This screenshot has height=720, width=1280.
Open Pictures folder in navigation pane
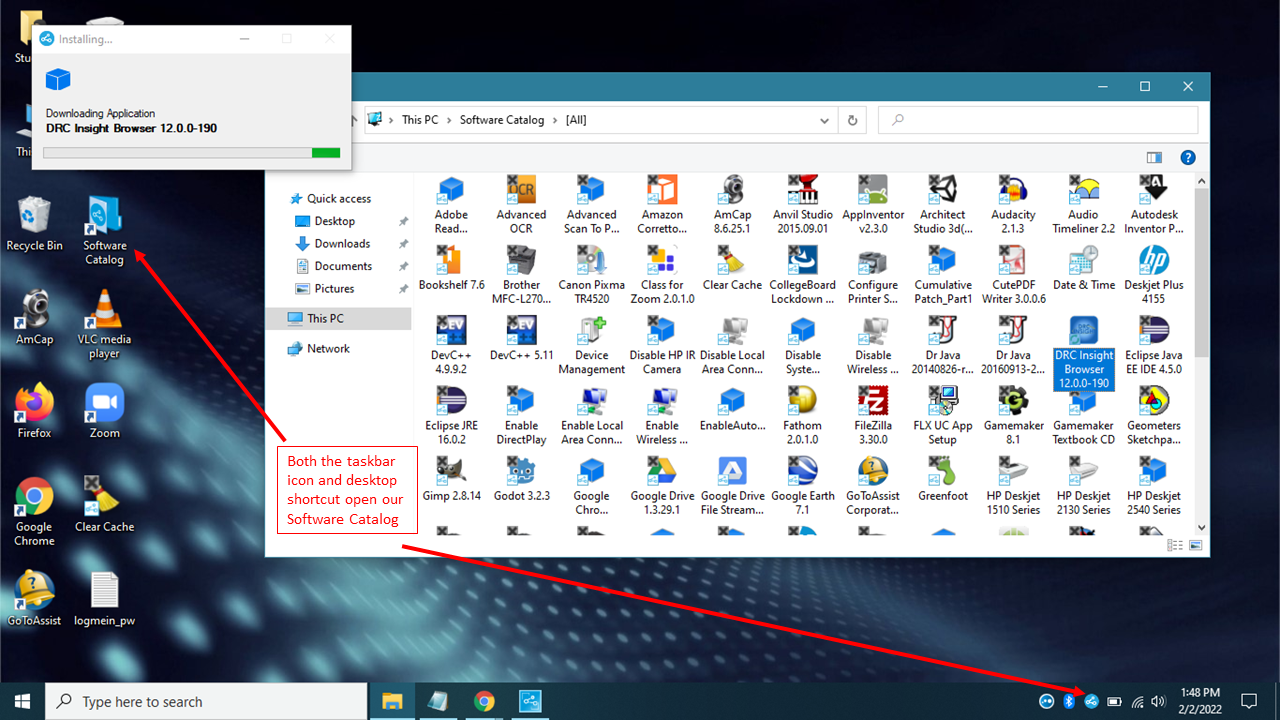pyautogui.click(x=334, y=288)
